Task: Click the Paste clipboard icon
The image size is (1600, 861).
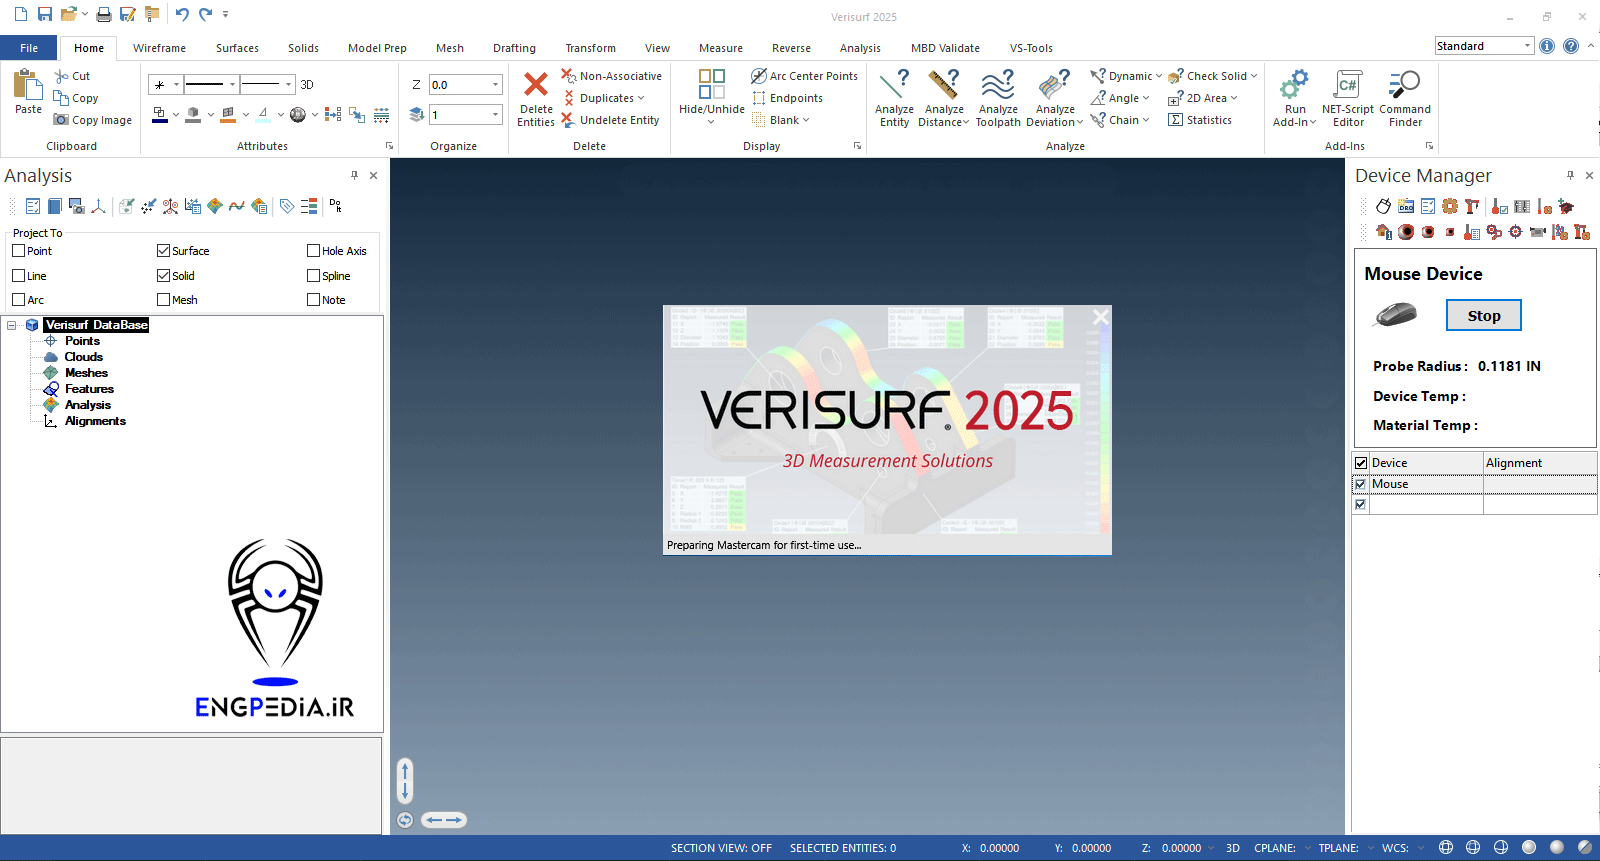Action: tap(28, 84)
